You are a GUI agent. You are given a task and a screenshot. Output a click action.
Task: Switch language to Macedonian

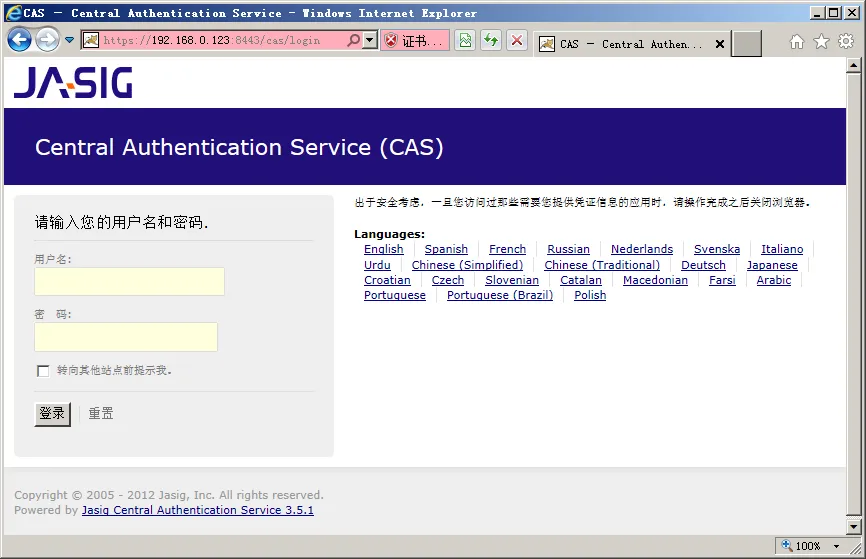(x=656, y=280)
